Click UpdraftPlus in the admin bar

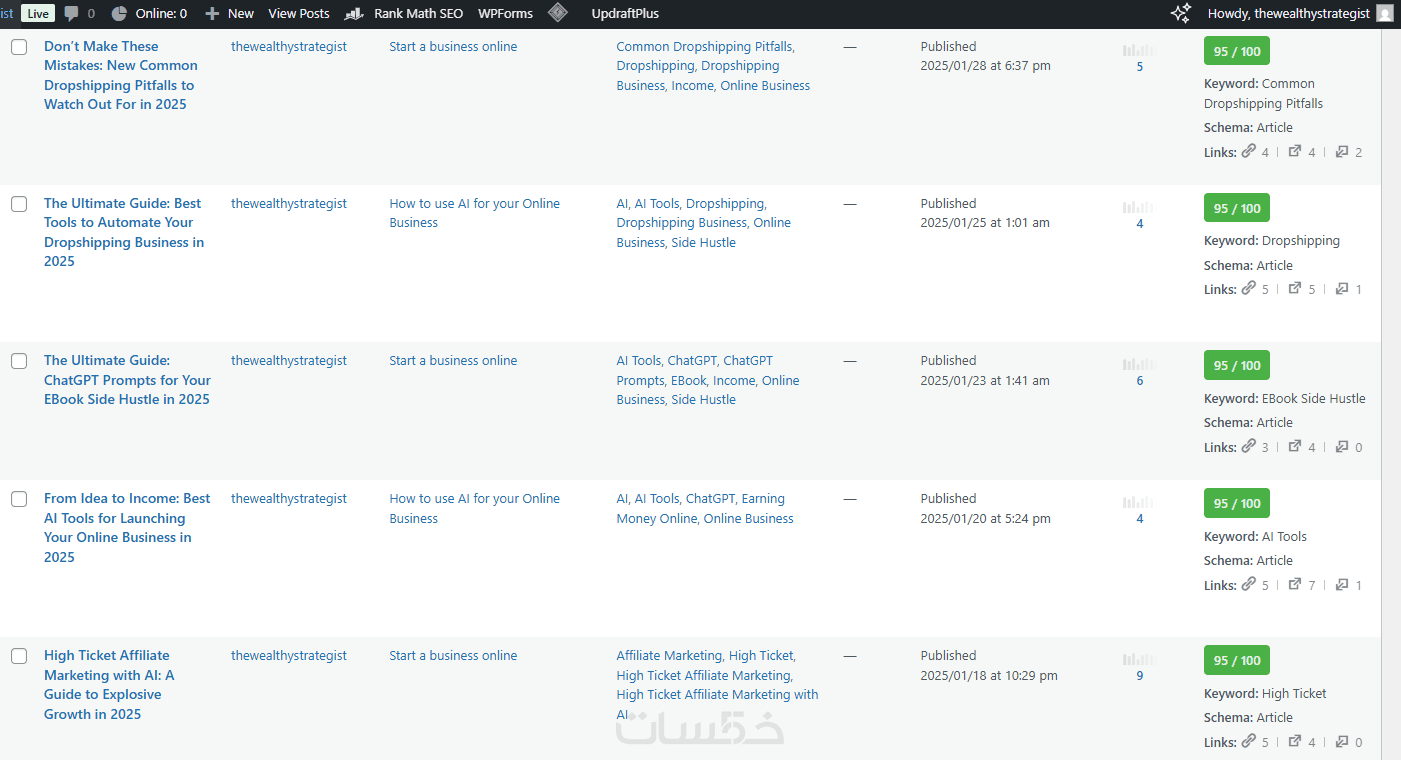tap(625, 14)
